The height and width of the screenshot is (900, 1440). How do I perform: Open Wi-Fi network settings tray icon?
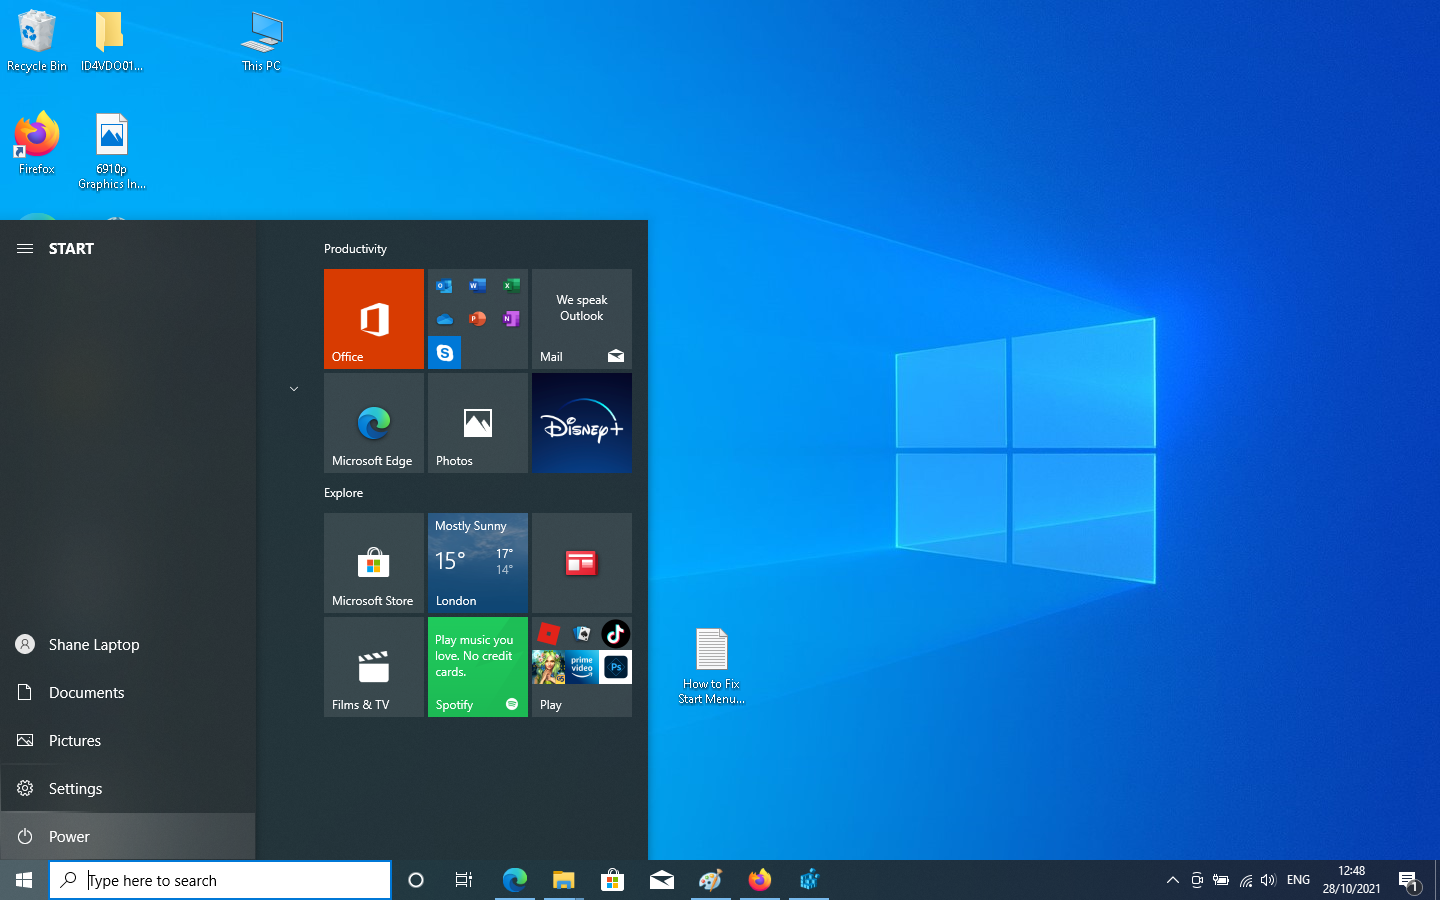[1245, 880]
